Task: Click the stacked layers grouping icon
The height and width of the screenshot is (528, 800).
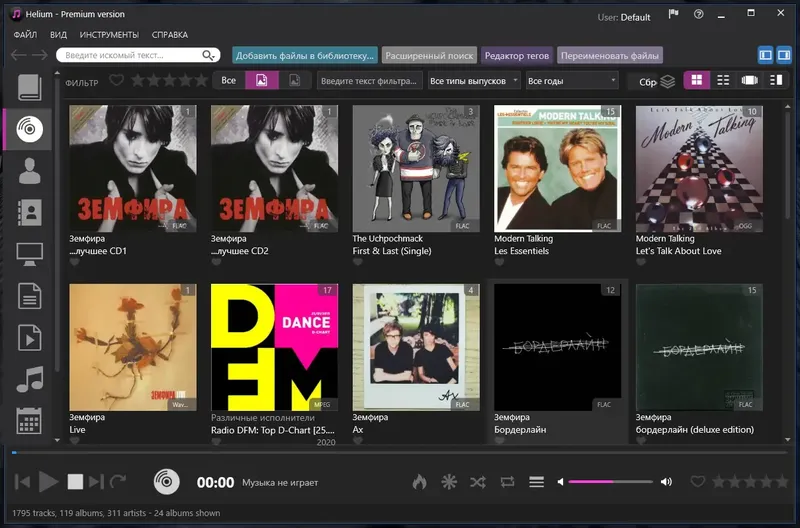Action: (x=668, y=81)
